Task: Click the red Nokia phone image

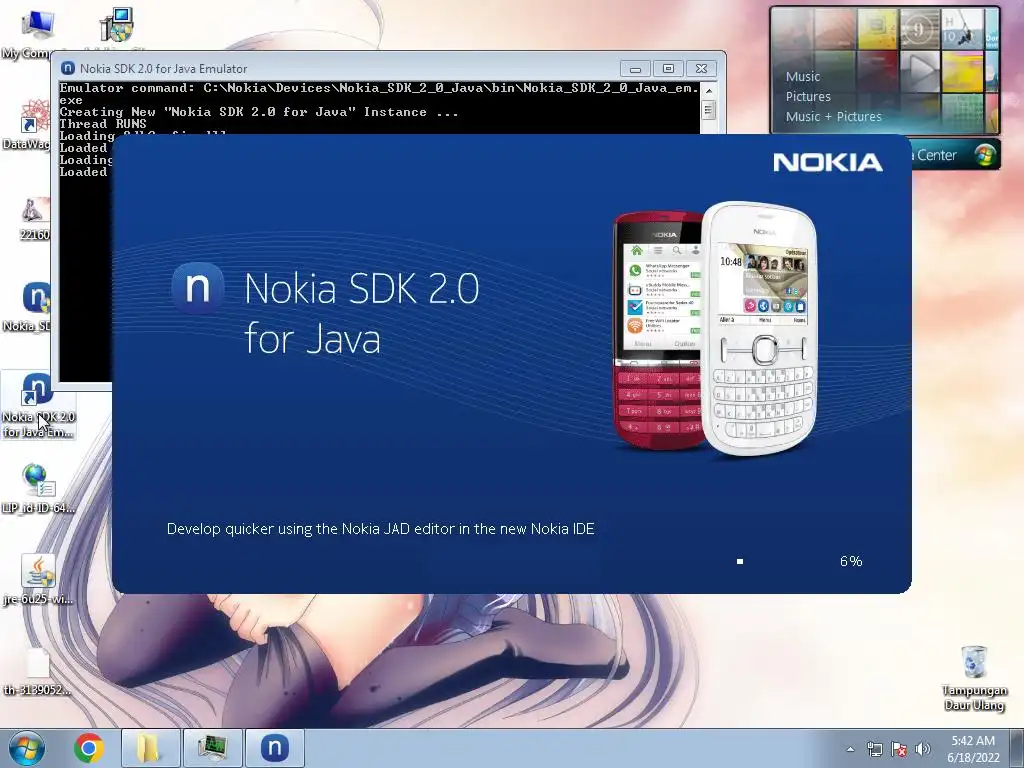Action: [658, 330]
